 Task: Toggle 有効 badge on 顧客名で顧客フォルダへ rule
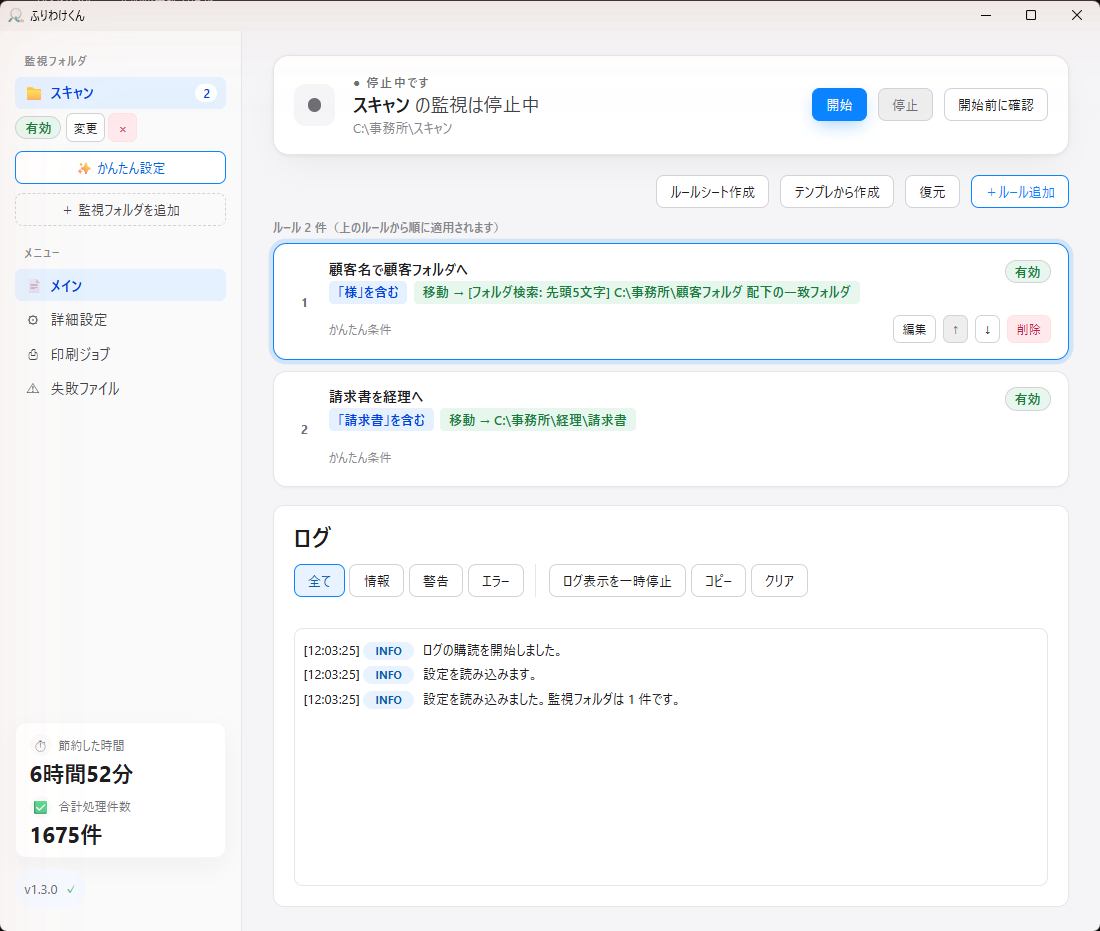click(1027, 272)
